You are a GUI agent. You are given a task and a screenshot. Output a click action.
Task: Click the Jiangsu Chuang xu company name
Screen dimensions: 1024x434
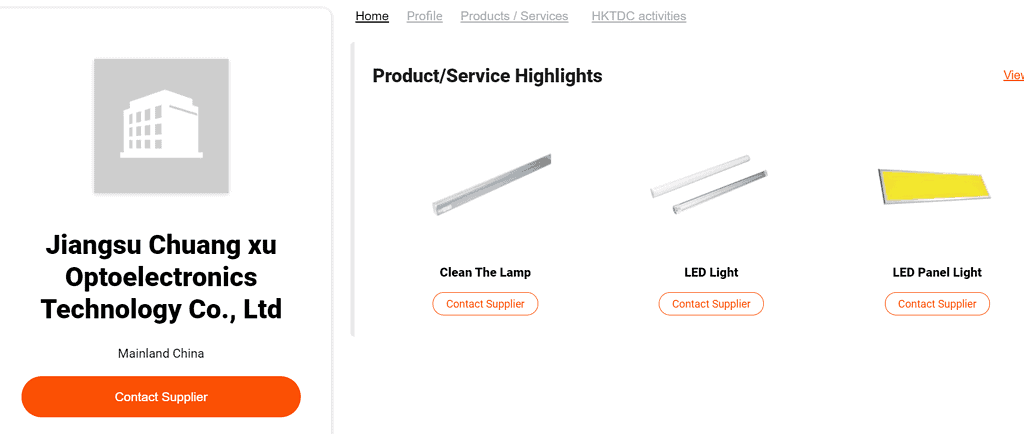[x=161, y=277]
